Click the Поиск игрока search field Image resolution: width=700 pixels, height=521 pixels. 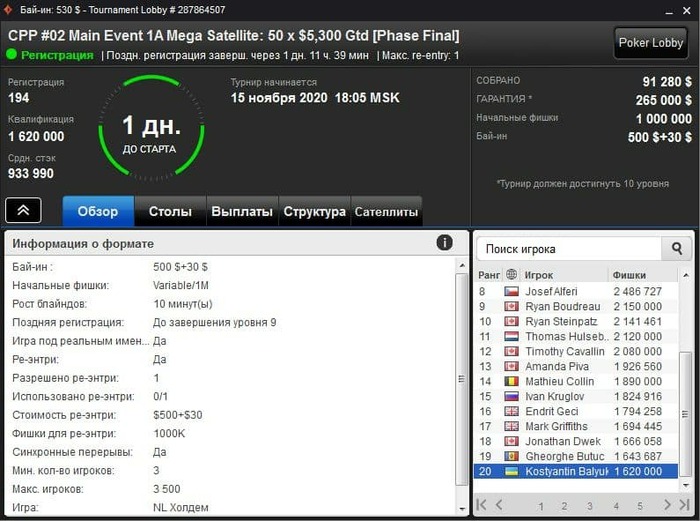(569, 249)
